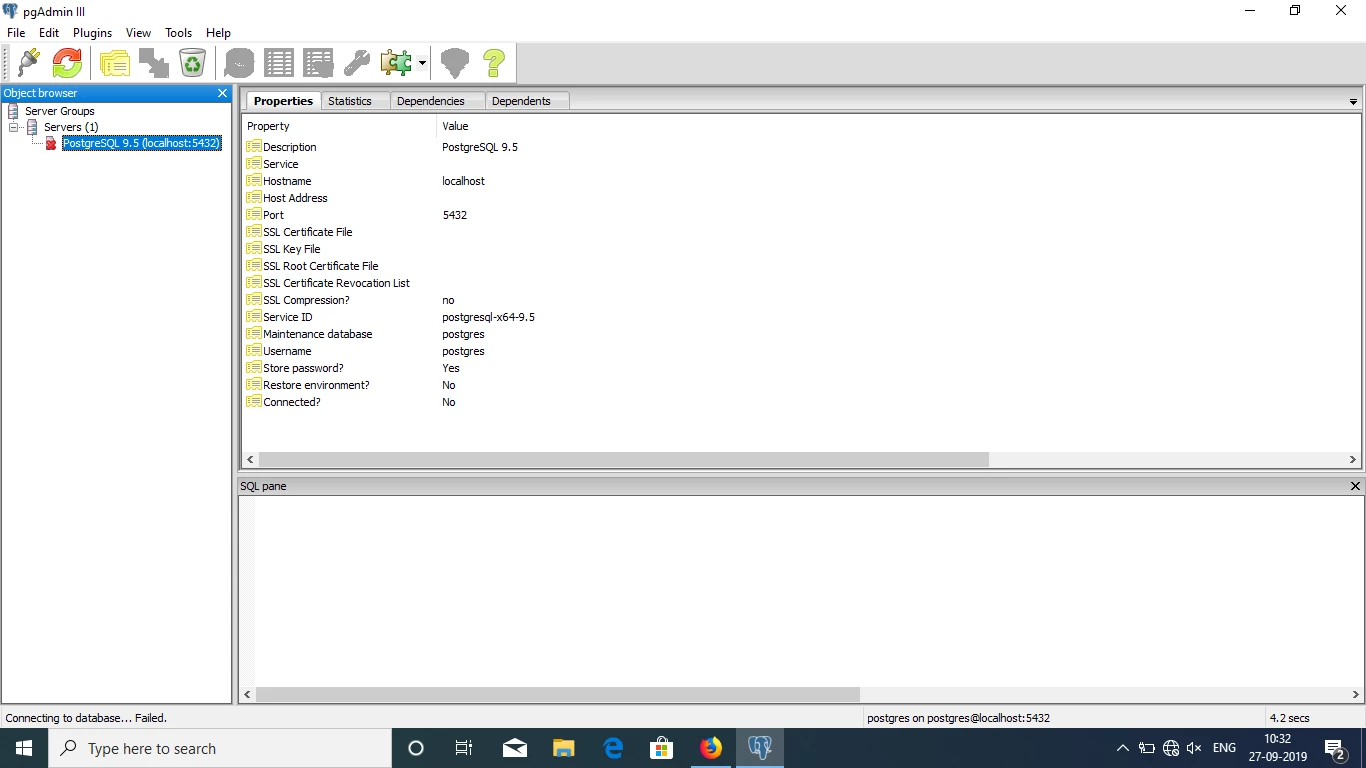This screenshot has height=768, width=1366.
Task: Select the Server Groups tree node
Action: [x=60, y=111]
